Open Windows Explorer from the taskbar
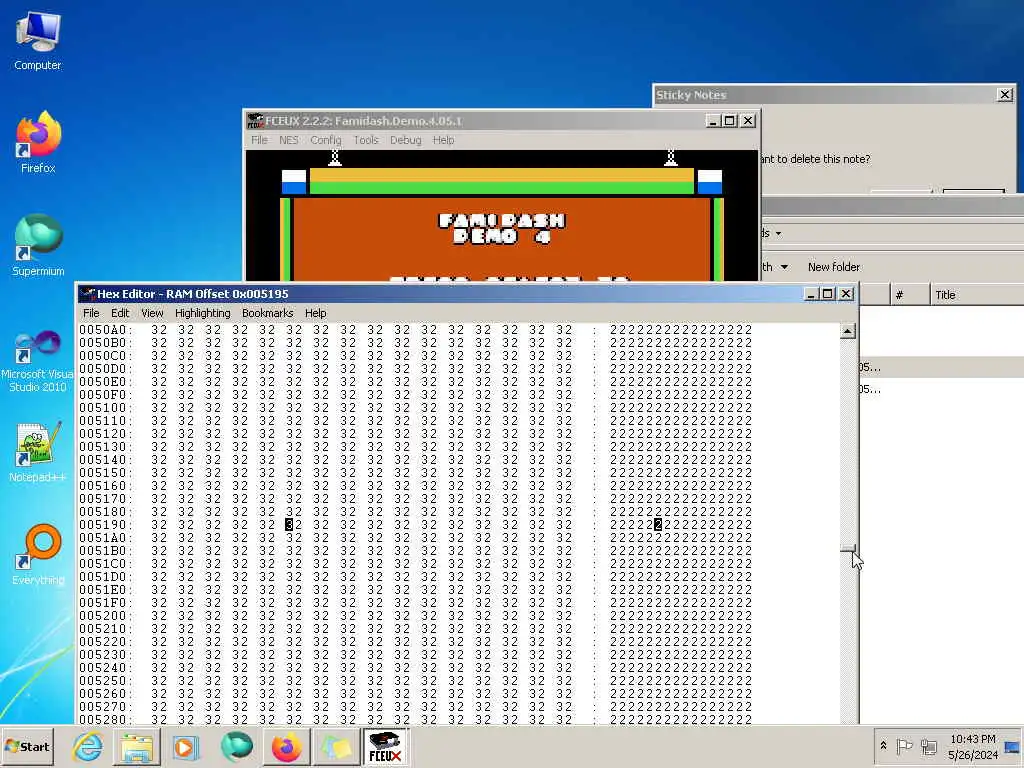The width and height of the screenshot is (1024, 768). tap(136, 746)
